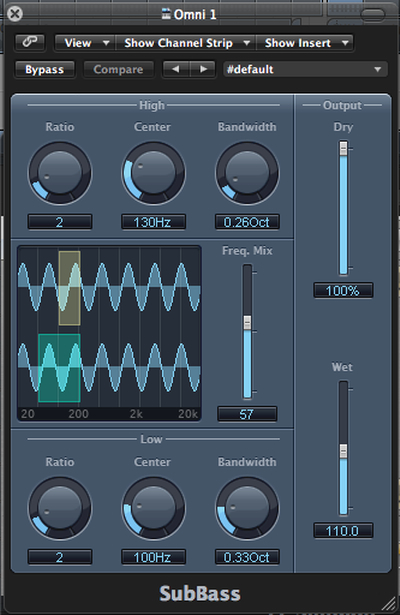The width and height of the screenshot is (400, 615).
Task: Click the 130Hz center value field
Action: tap(153, 222)
